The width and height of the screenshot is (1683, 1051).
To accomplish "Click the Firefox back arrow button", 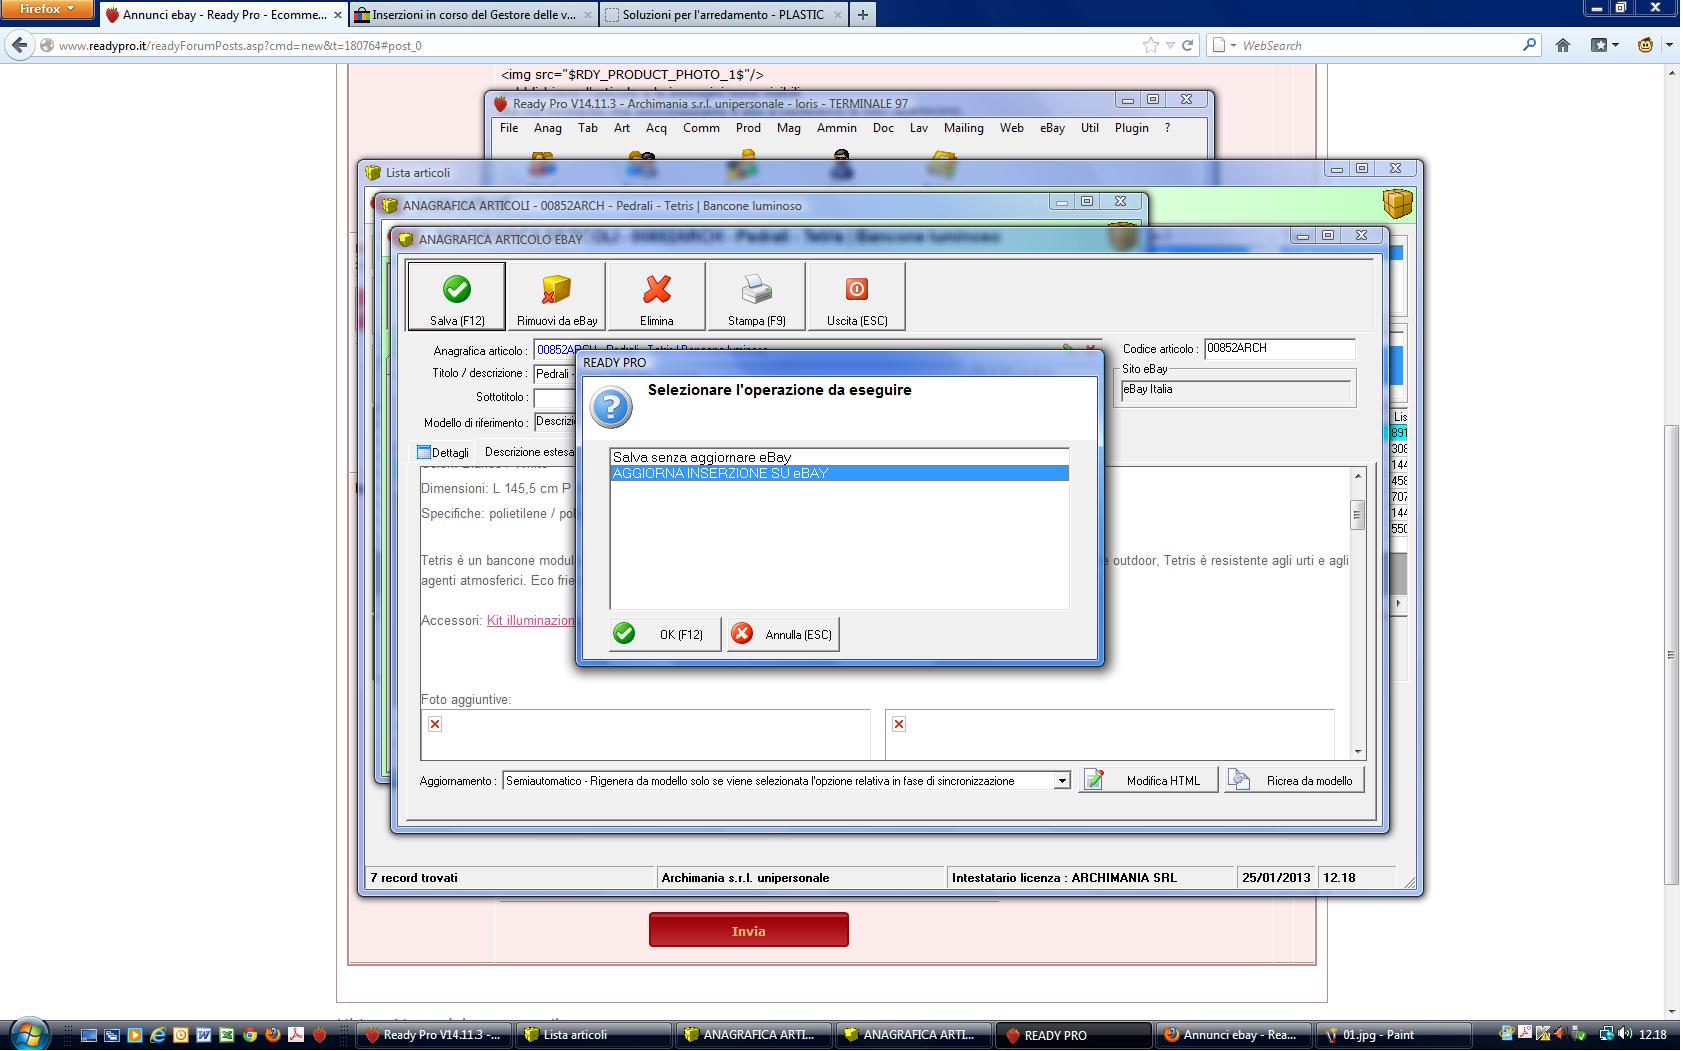I will click(x=19, y=45).
